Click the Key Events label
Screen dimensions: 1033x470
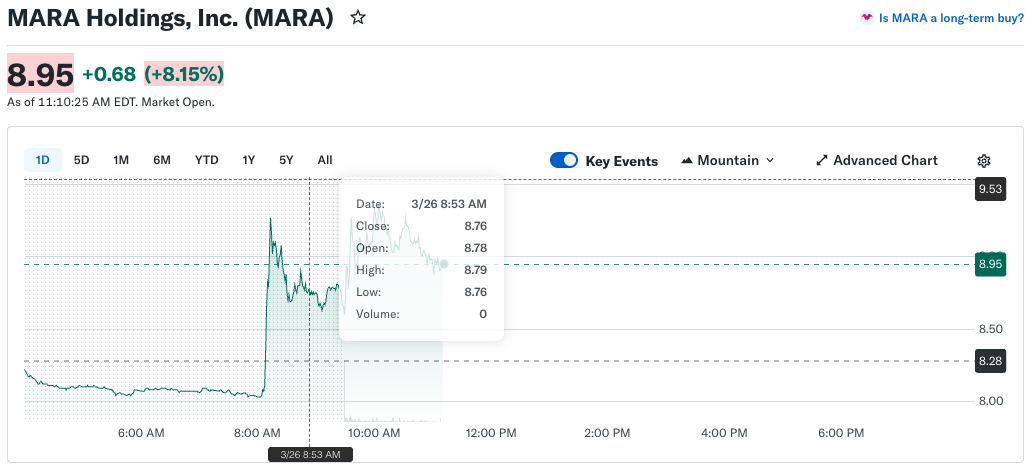621,161
